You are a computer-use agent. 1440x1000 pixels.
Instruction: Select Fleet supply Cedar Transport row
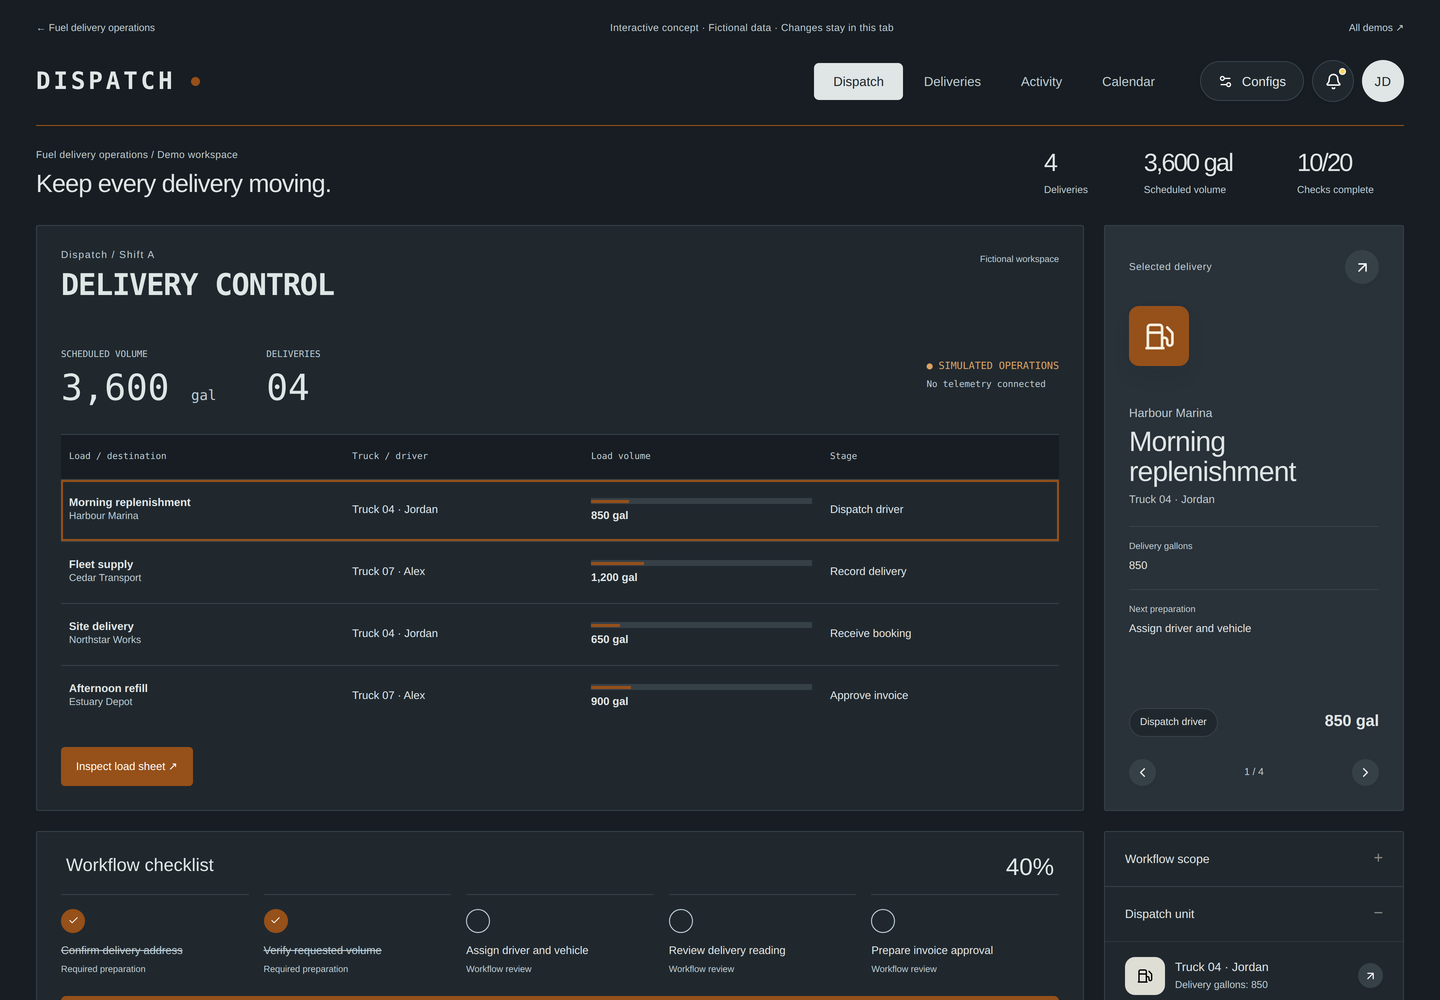[560, 572]
